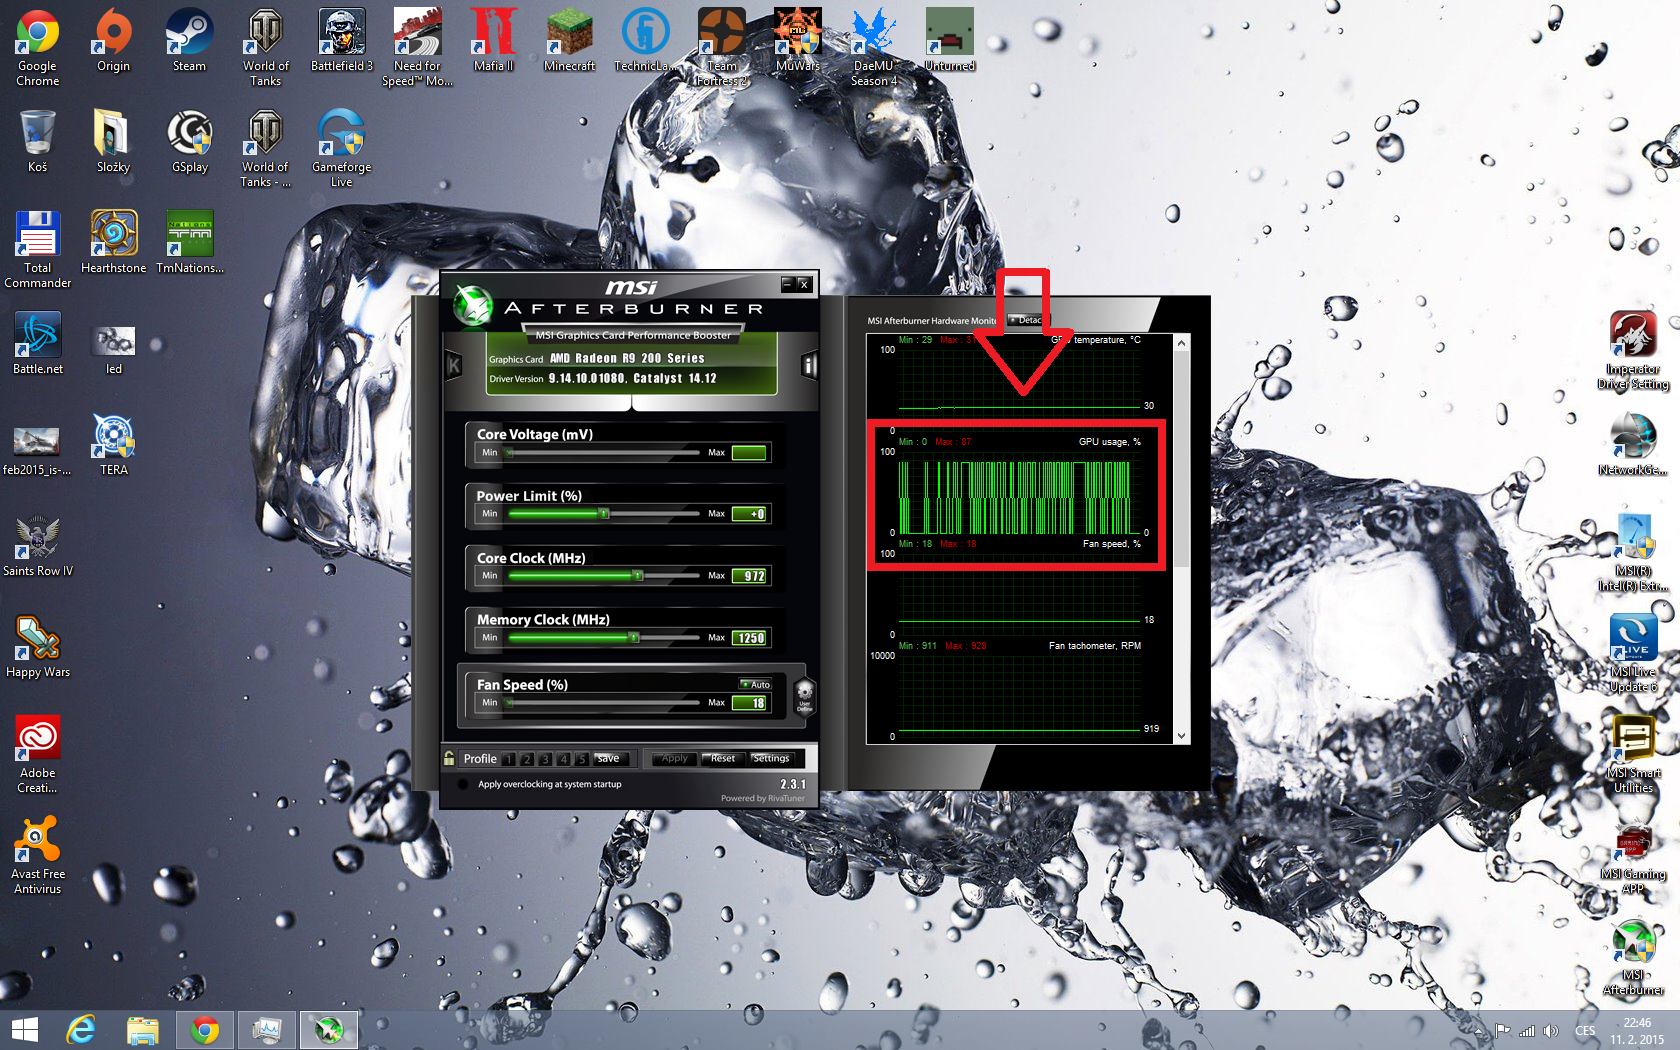Toggle the fan speed Auto button

[755, 685]
